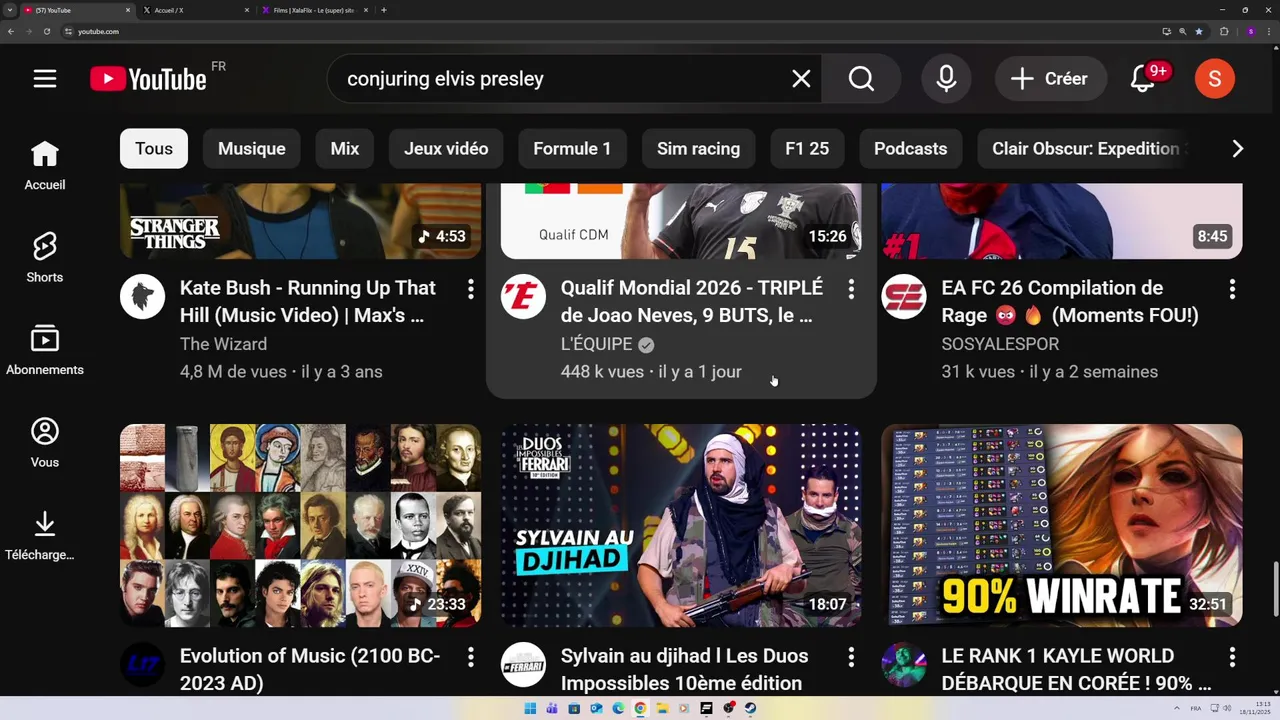Select the Jeux vidéo filter chip
This screenshot has height=720, width=1280.
point(446,149)
